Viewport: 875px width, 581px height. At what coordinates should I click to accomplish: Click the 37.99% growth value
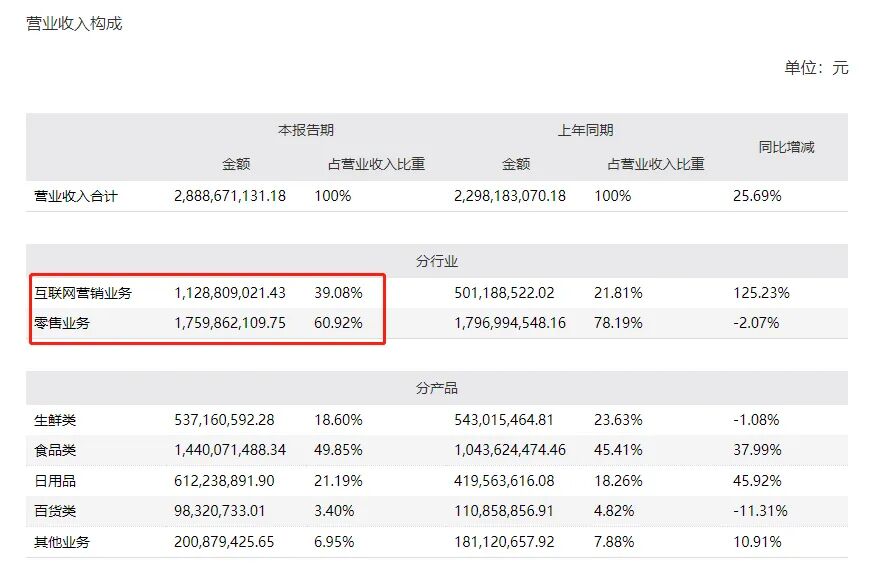click(x=757, y=450)
